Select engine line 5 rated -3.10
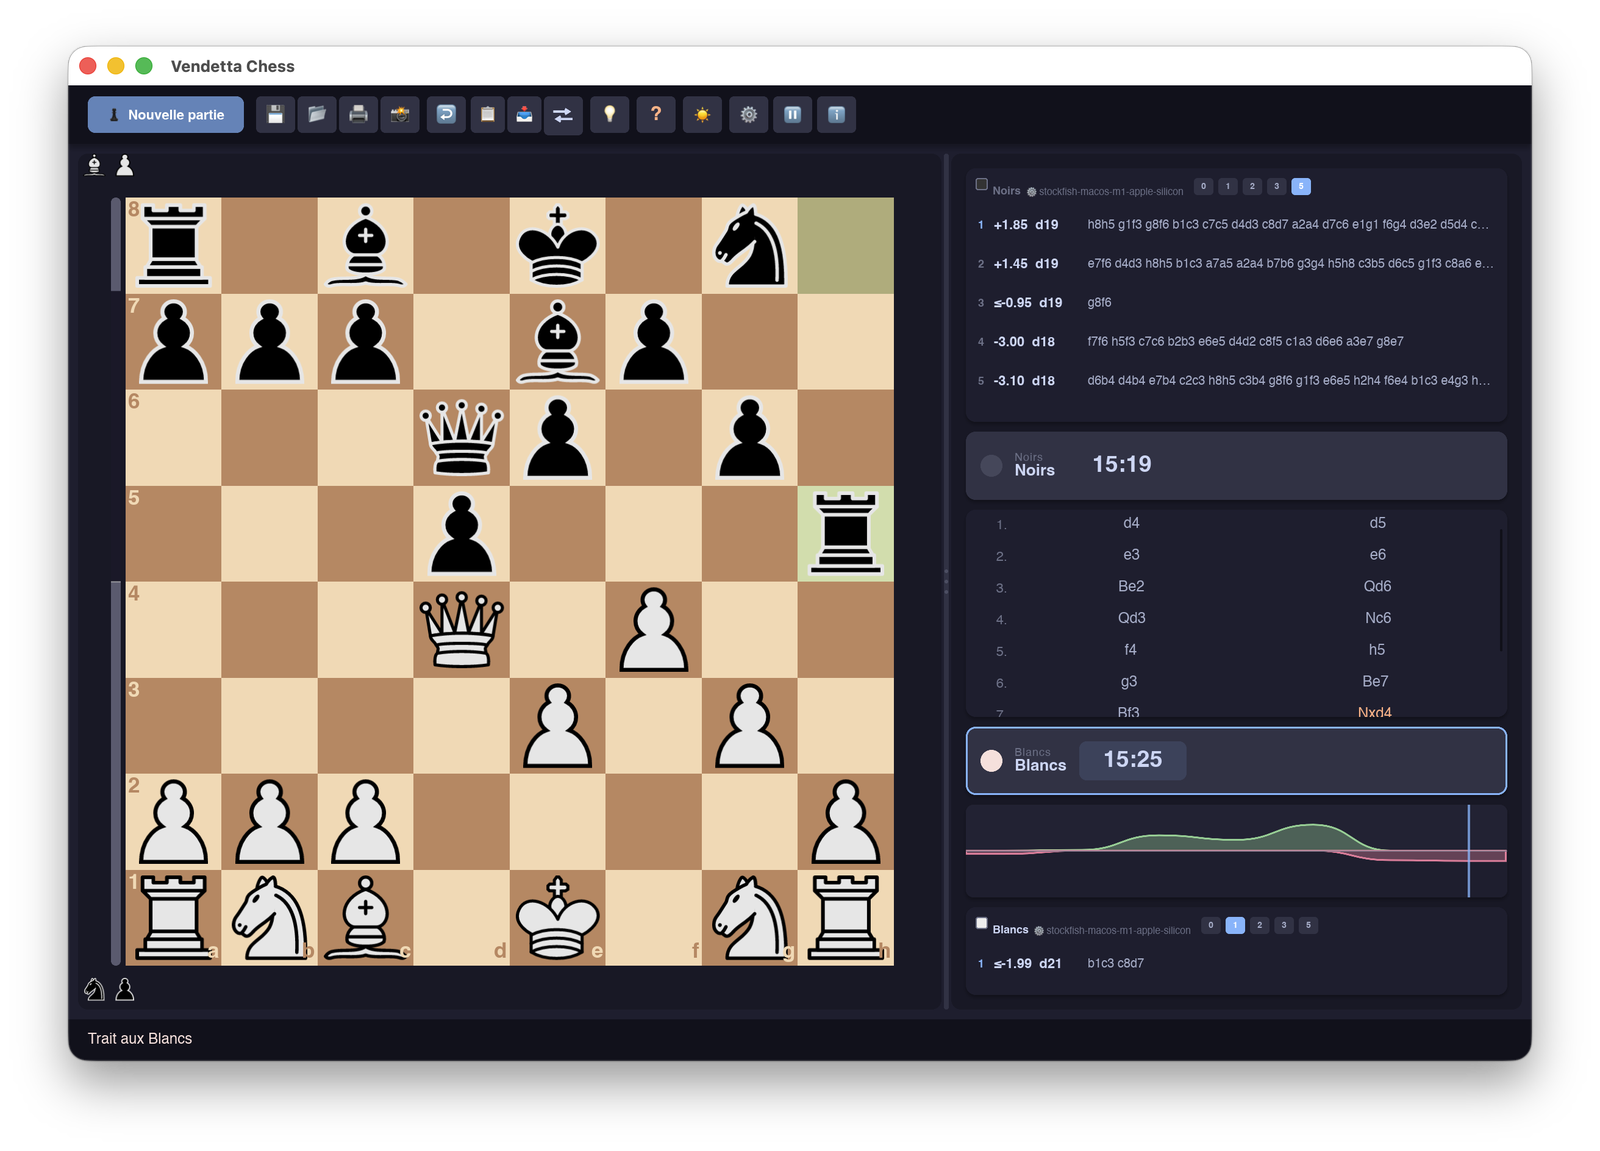The width and height of the screenshot is (1600, 1151). click(1236, 381)
